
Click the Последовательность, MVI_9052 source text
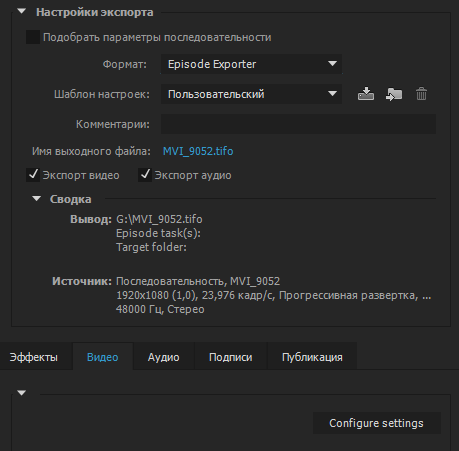pos(198,281)
